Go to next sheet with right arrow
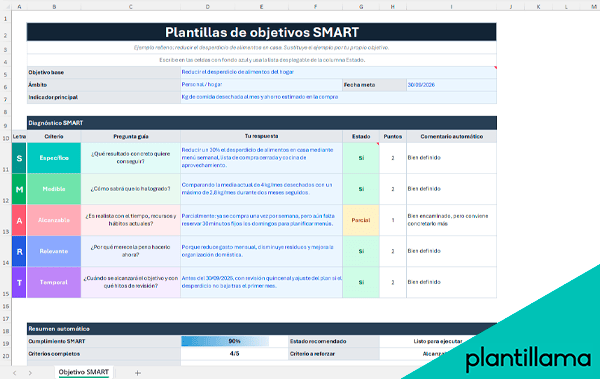 [x=30, y=373]
